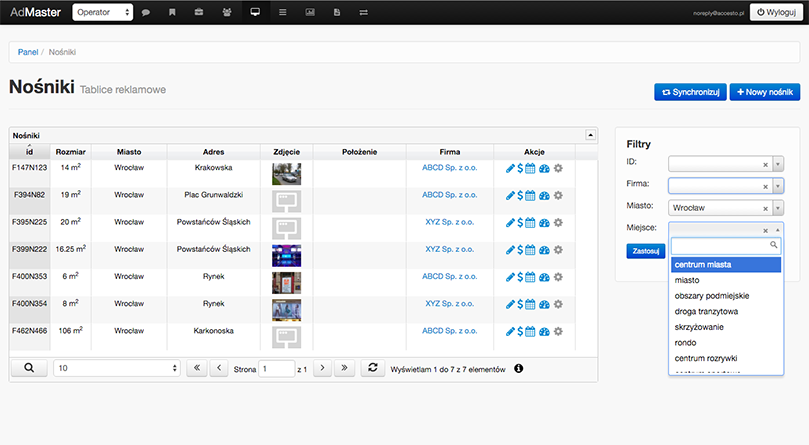Edit carrier F400N354 with pencil icon
Image resolution: width=809 pixels, height=445 pixels.
point(510,305)
